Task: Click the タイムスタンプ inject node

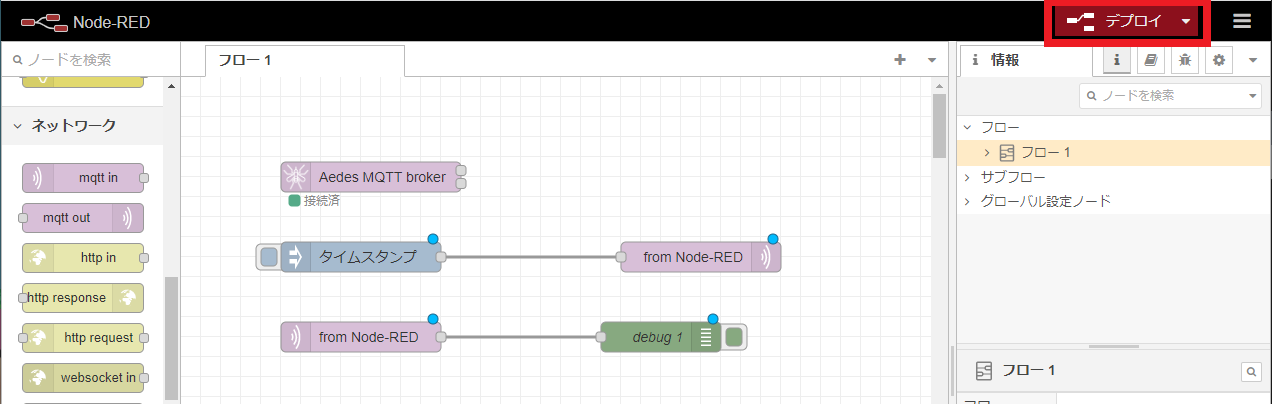Action: pos(361,257)
